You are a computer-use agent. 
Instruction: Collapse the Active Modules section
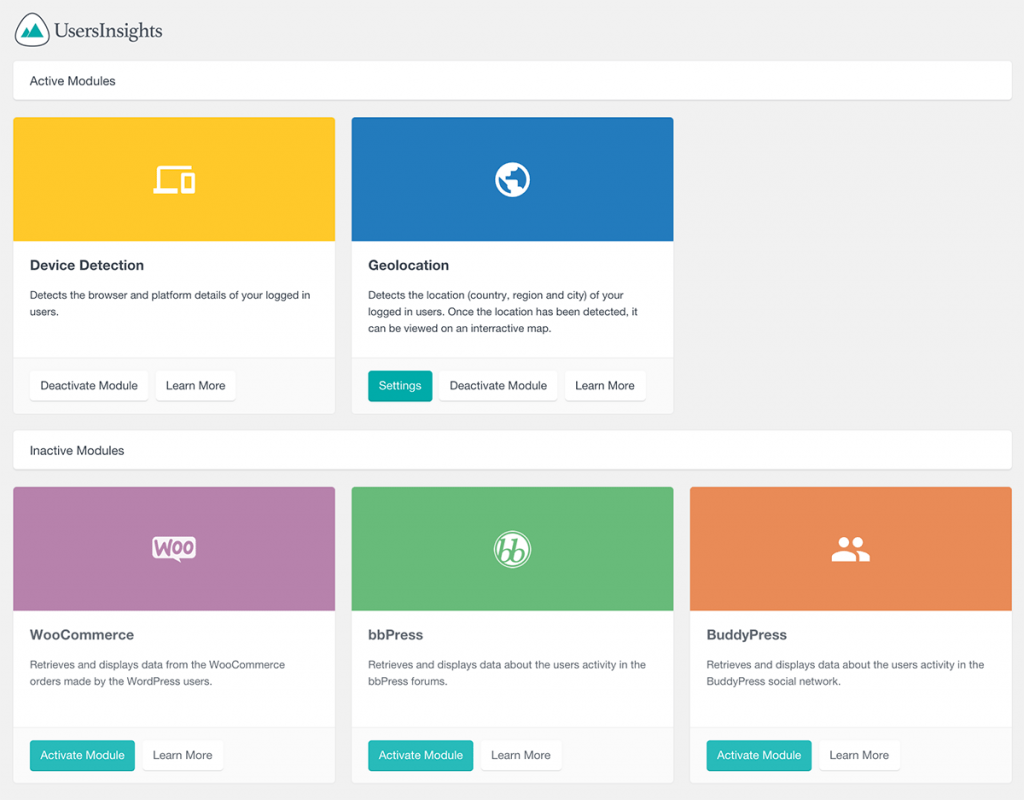(x=71, y=80)
